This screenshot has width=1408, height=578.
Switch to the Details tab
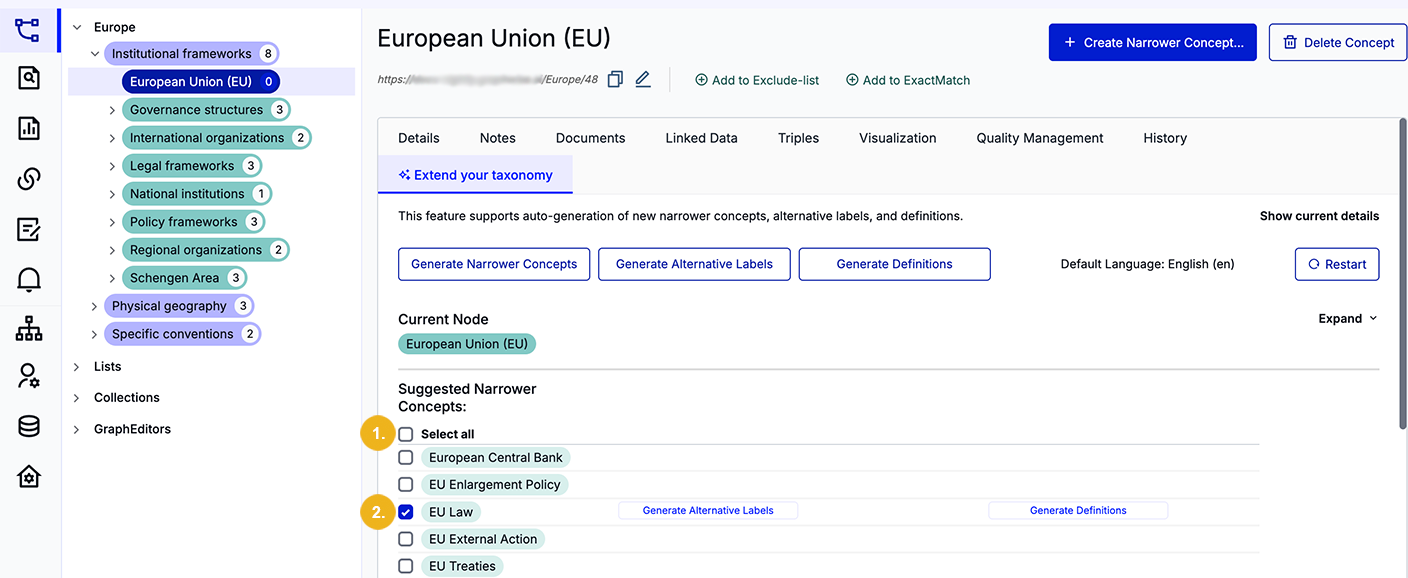[419, 138]
